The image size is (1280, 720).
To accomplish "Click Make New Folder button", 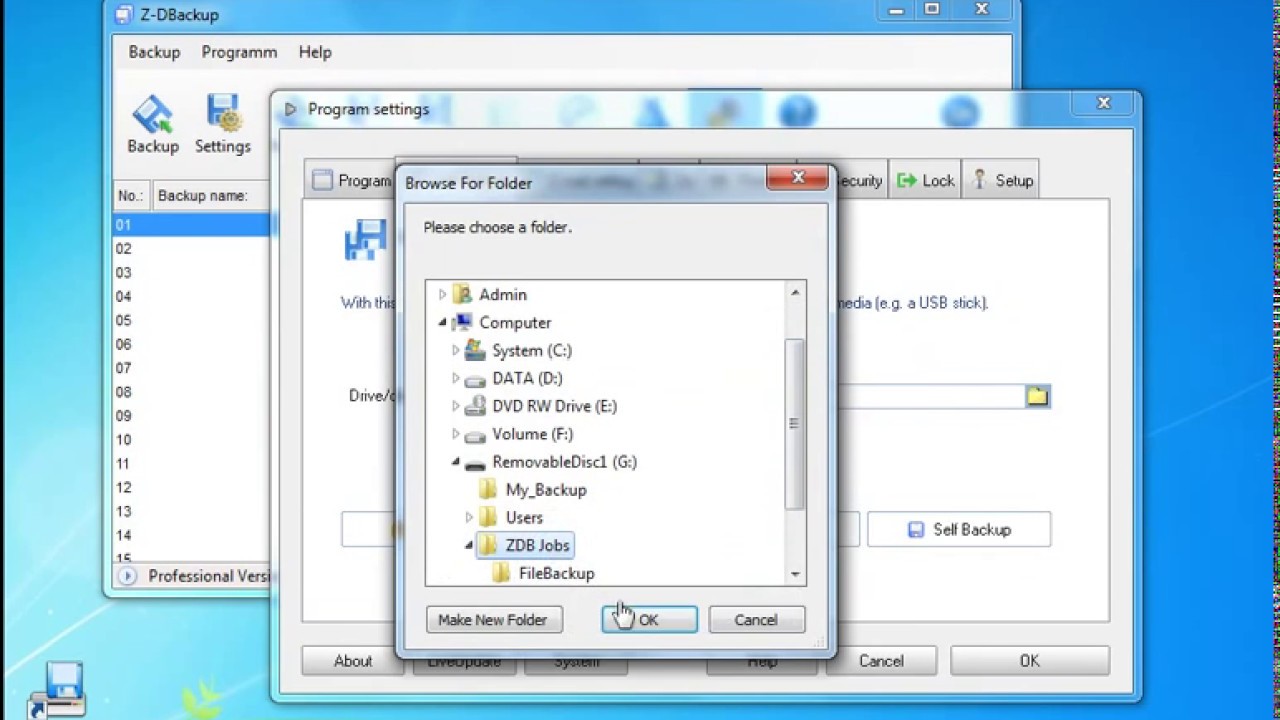I will tap(493, 620).
